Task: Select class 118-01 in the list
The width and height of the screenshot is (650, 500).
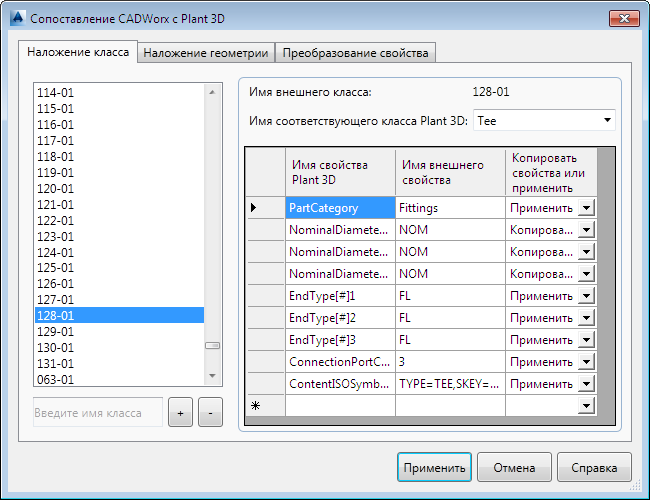Action: click(x=119, y=157)
